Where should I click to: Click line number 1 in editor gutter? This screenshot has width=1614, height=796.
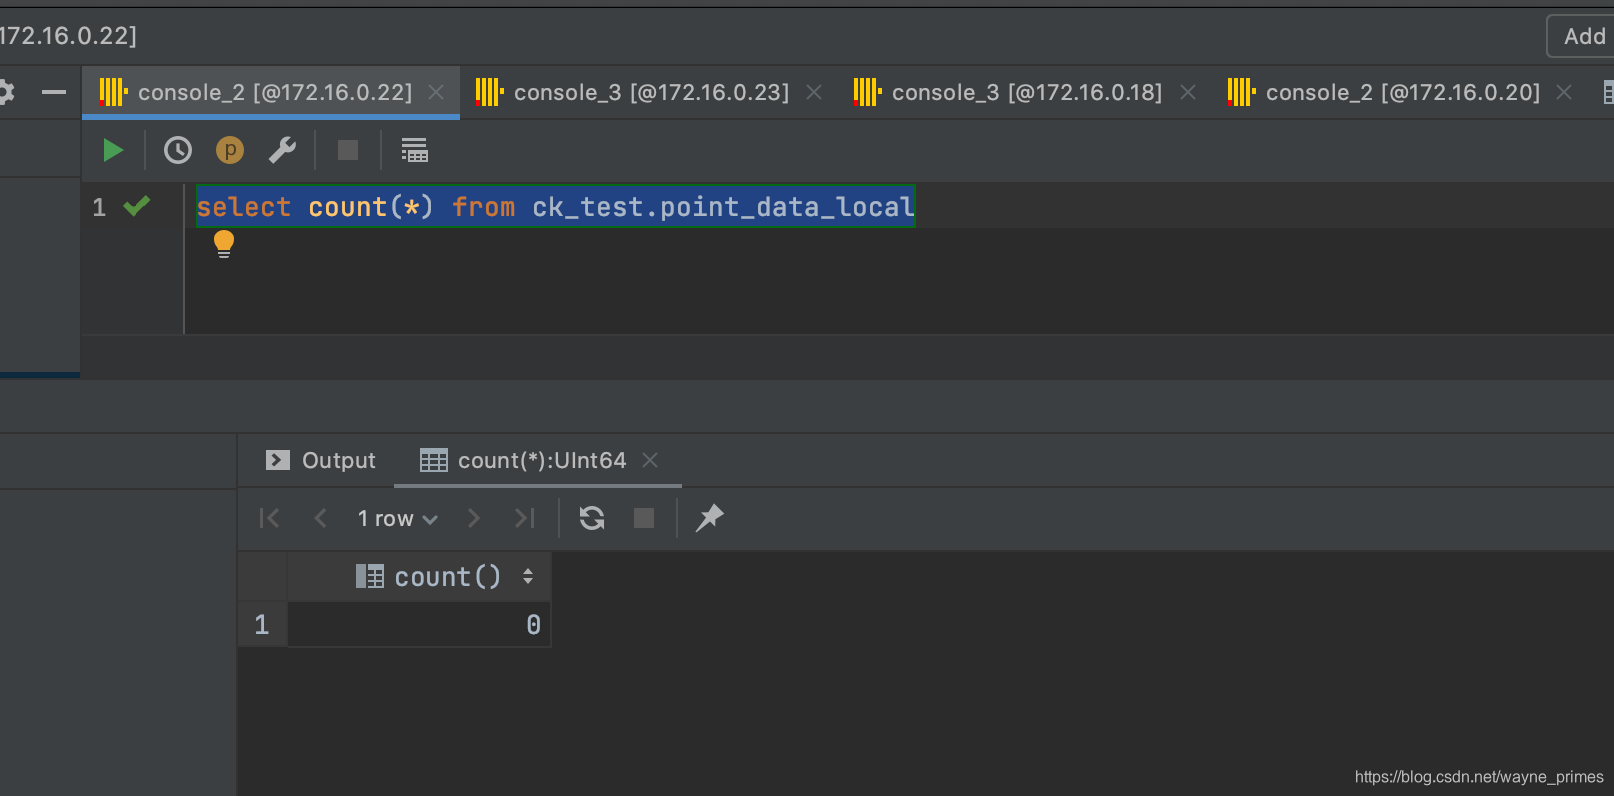coord(99,207)
